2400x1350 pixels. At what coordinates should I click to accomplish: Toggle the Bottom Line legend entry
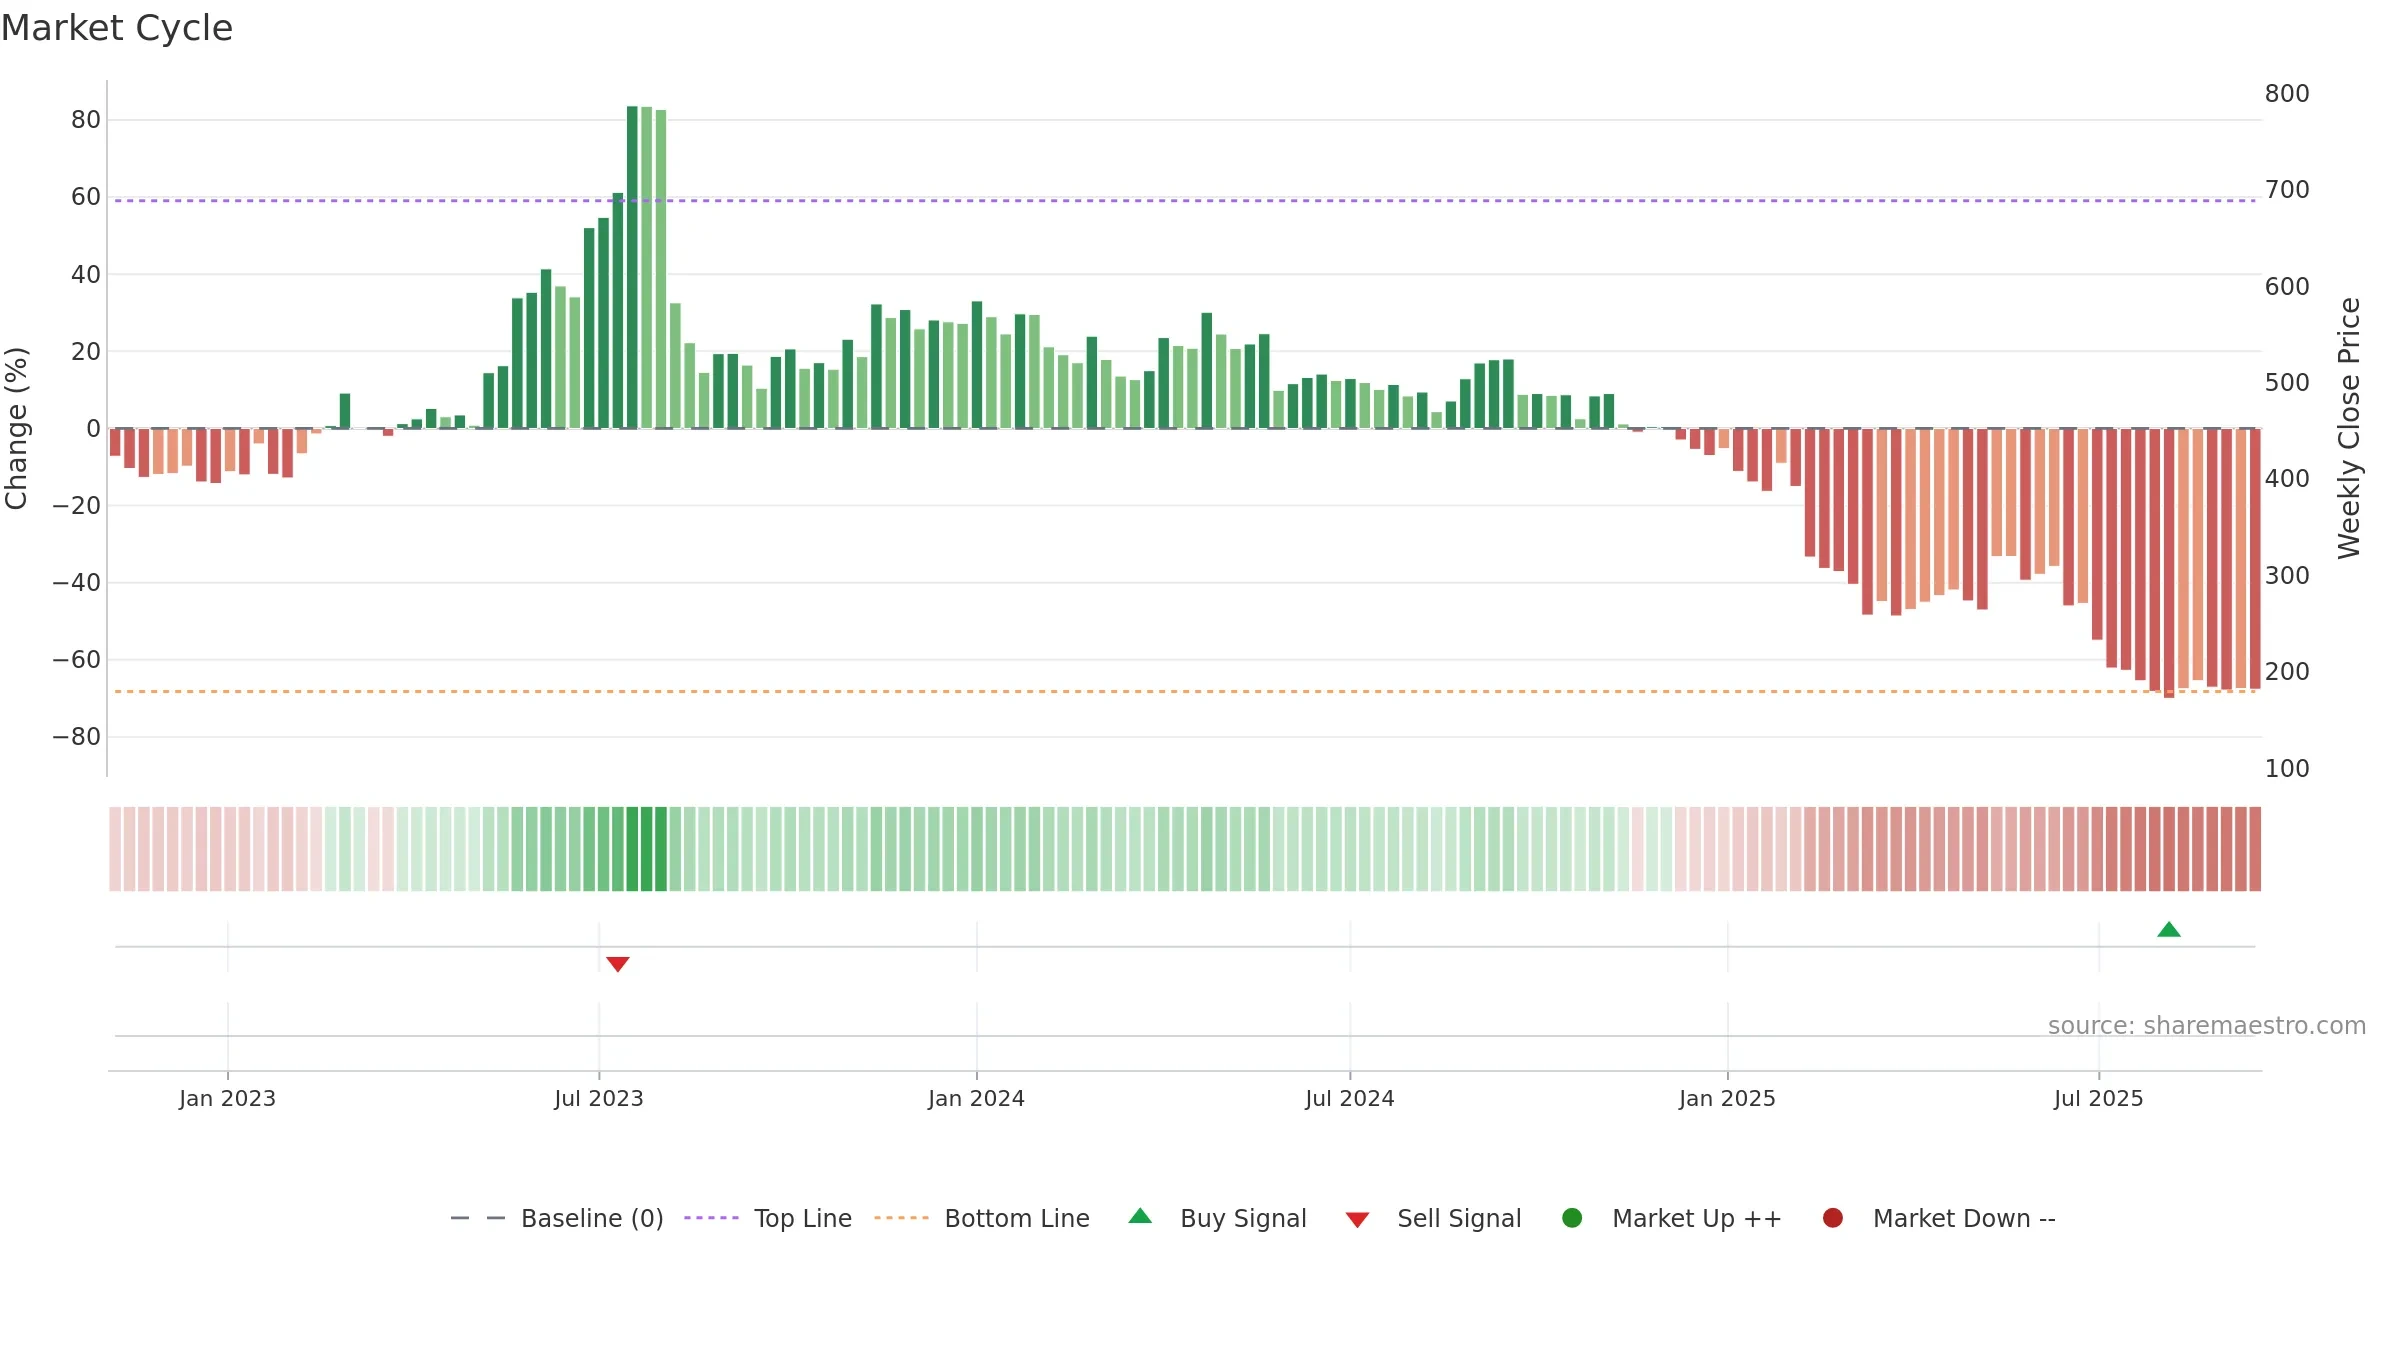(982, 1218)
